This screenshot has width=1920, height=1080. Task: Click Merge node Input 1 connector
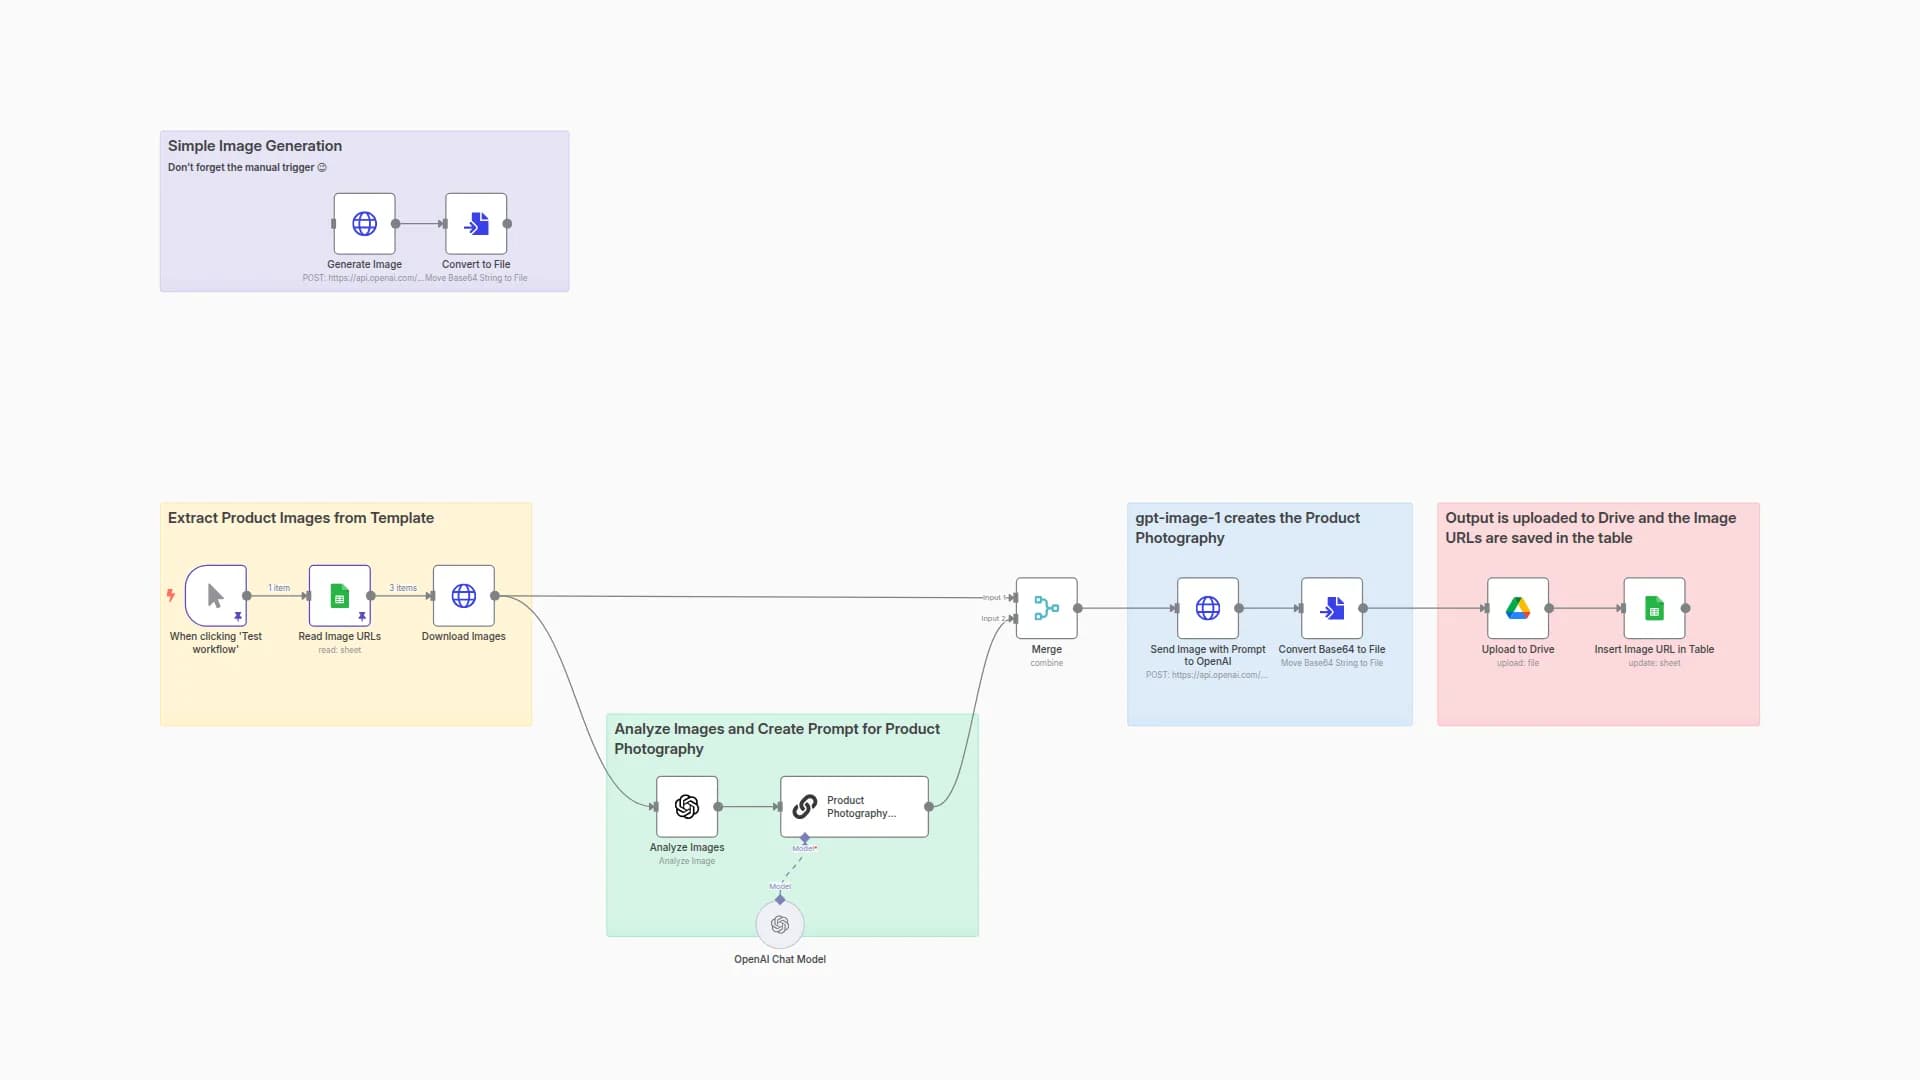click(x=1013, y=598)
